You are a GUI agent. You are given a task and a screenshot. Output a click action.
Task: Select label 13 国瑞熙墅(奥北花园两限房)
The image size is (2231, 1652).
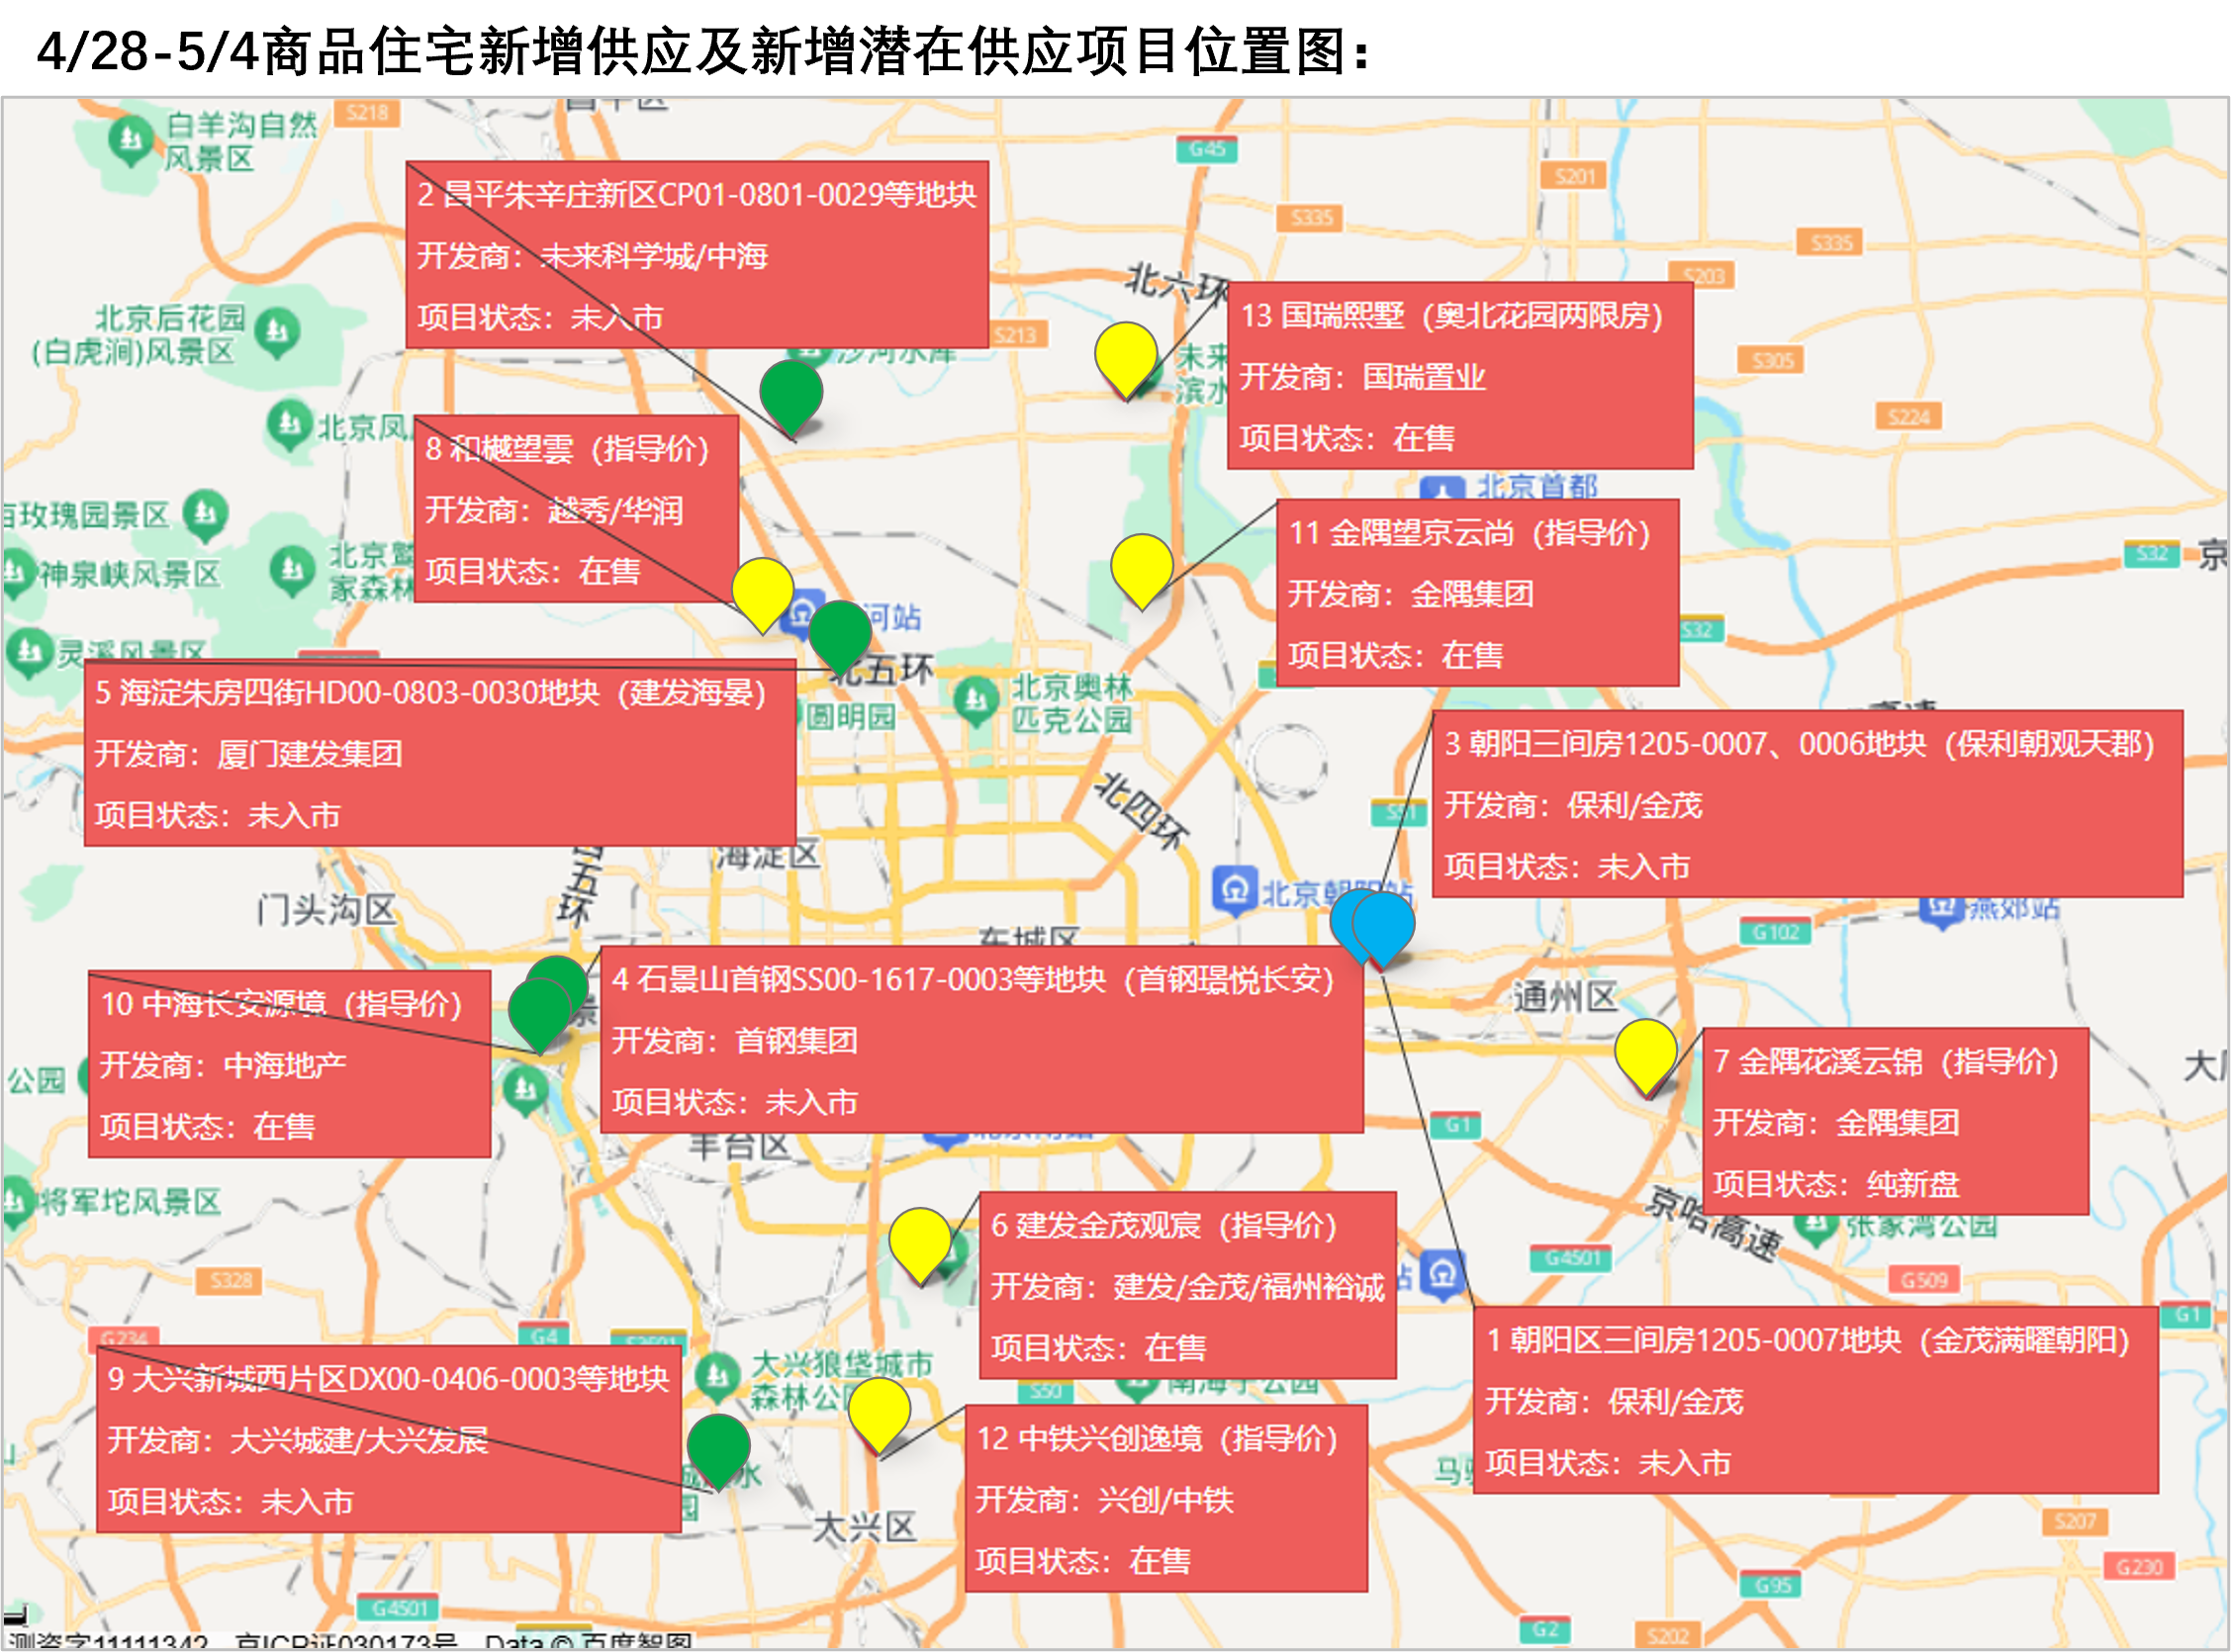[1460, 375]
